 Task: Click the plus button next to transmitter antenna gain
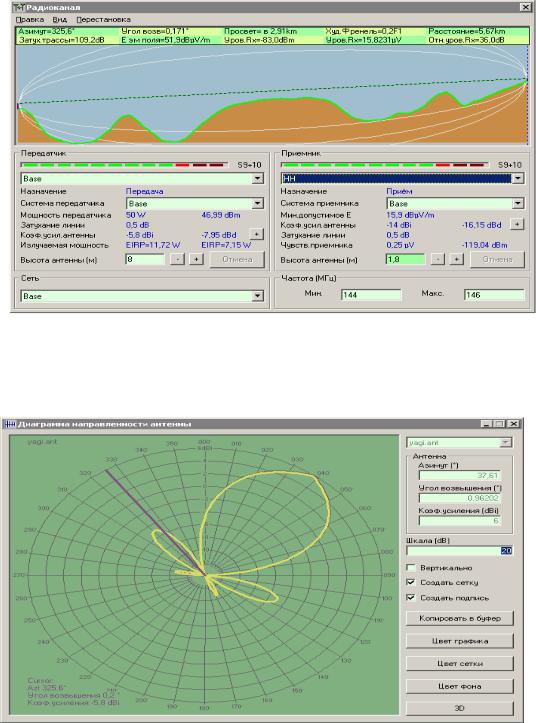coord(256,234)
